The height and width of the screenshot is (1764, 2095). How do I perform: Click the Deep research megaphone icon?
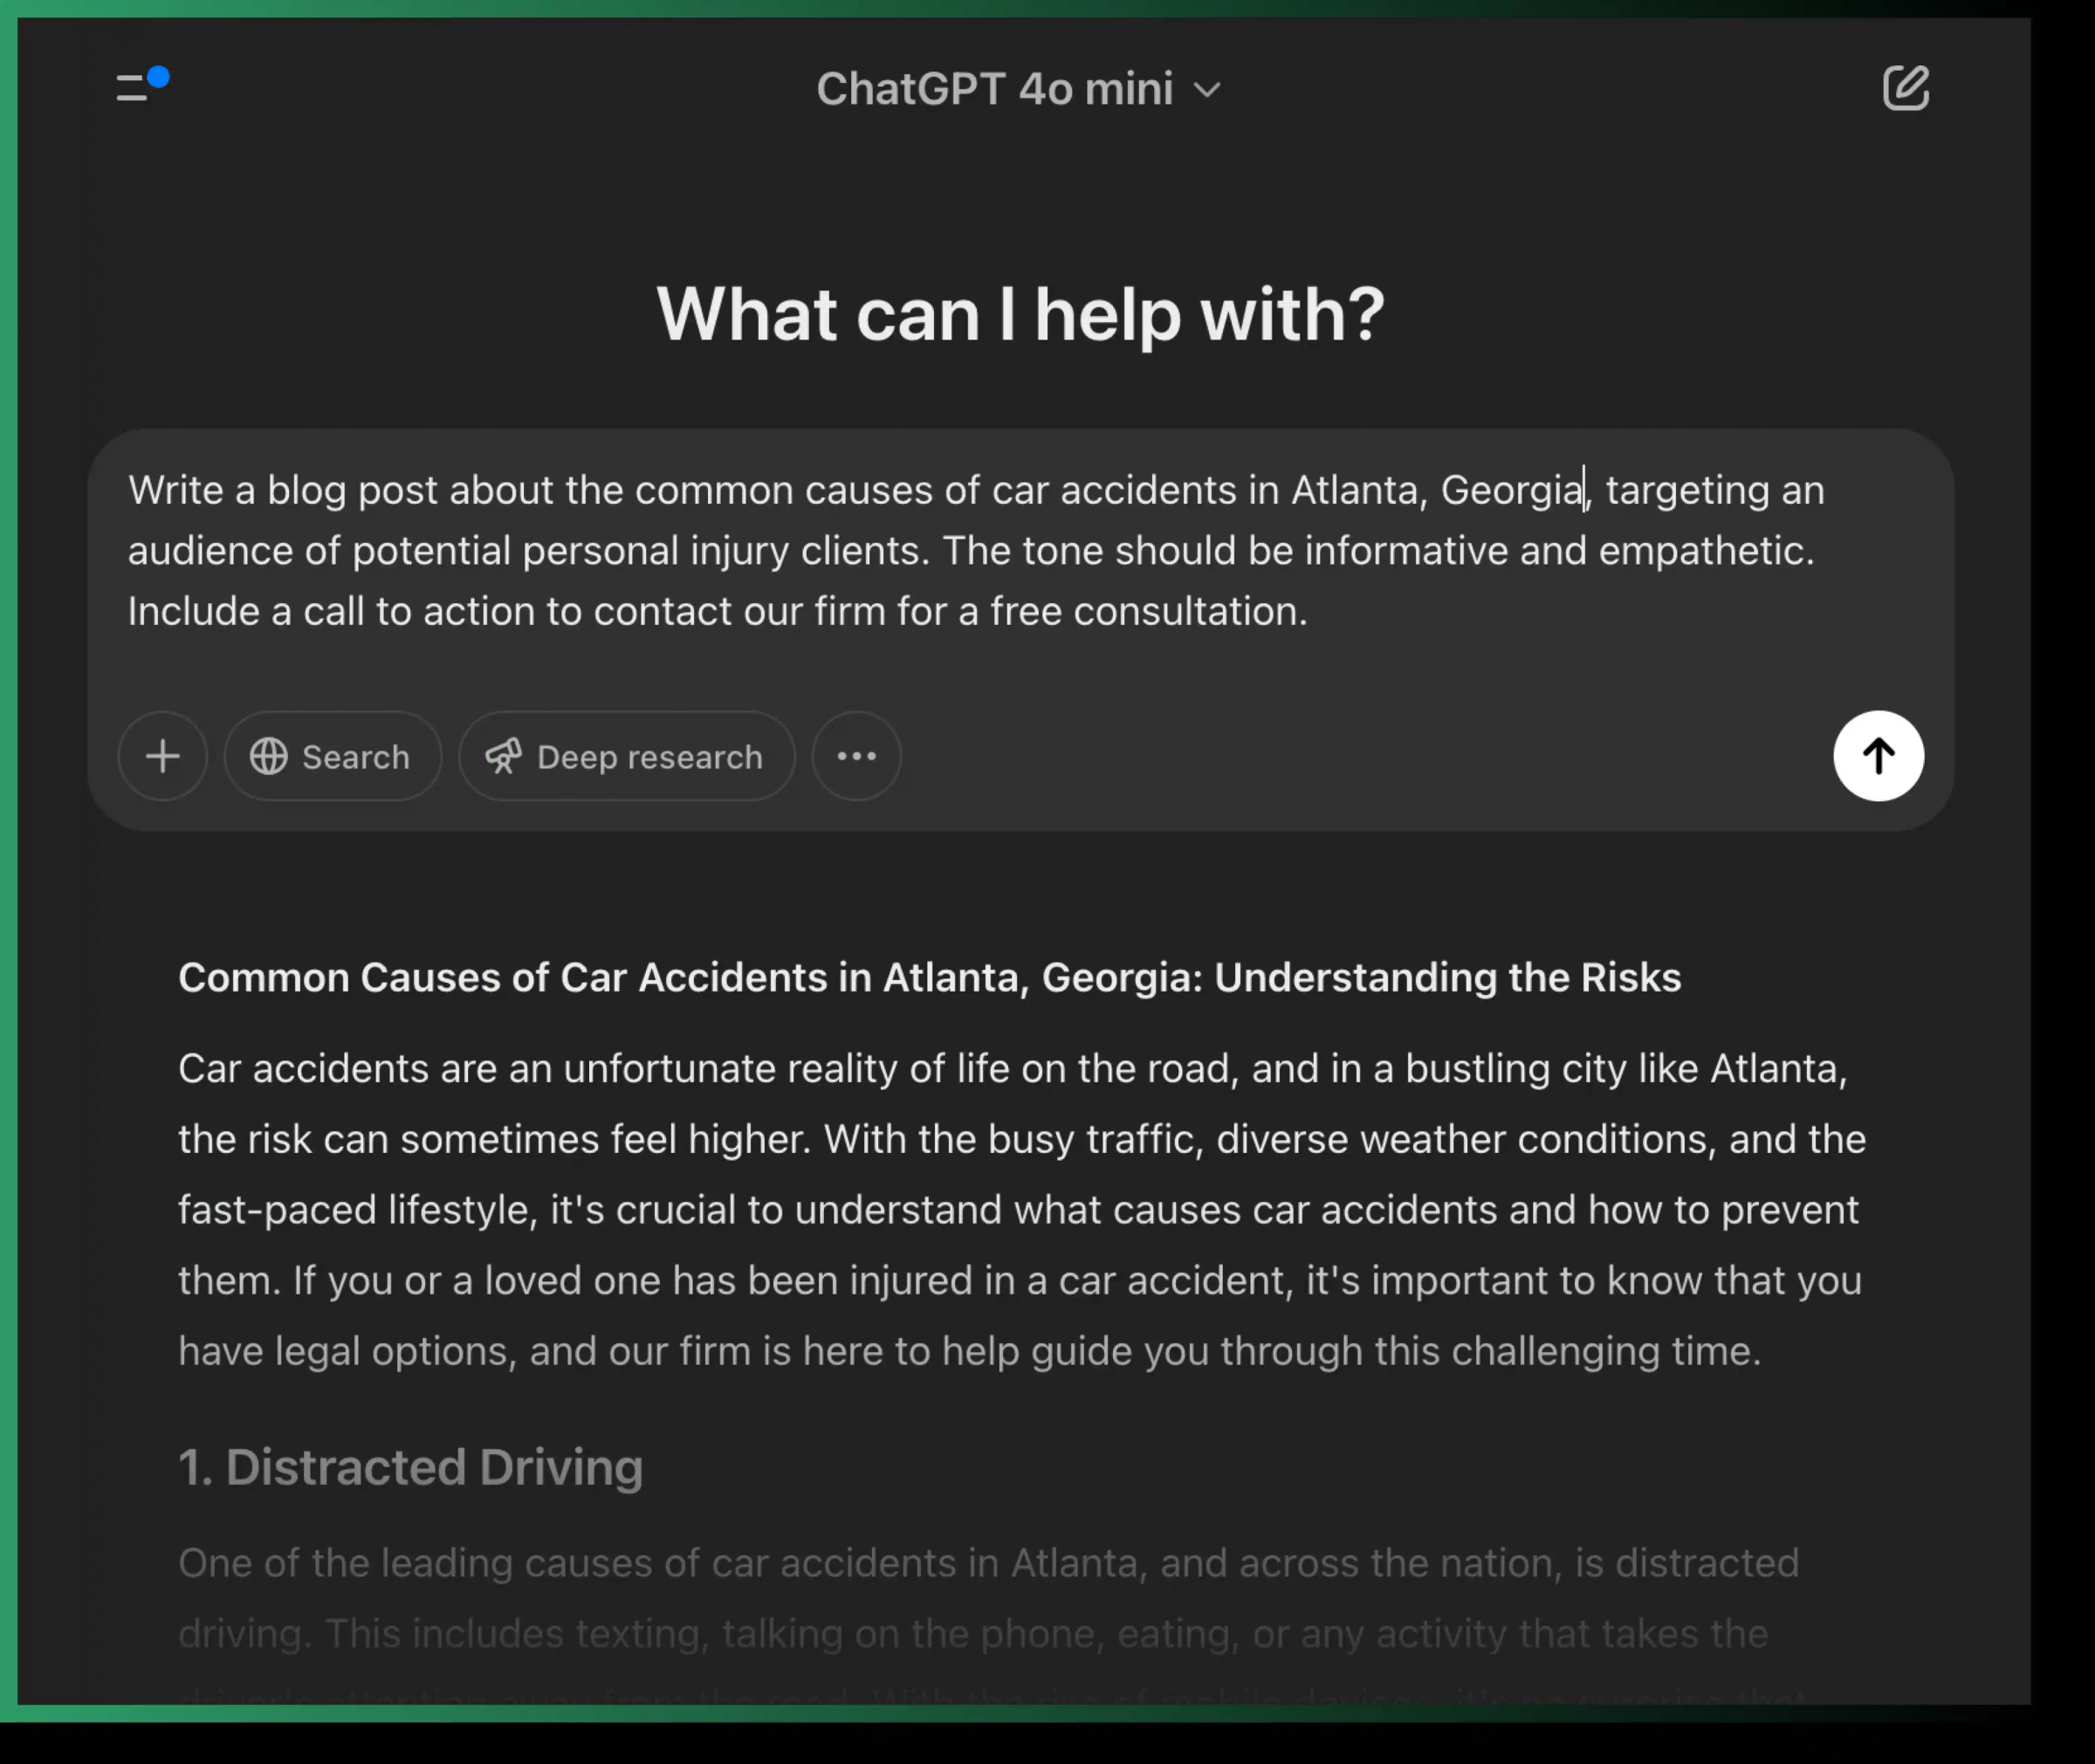pyautogui.click(x=505, y=756)
